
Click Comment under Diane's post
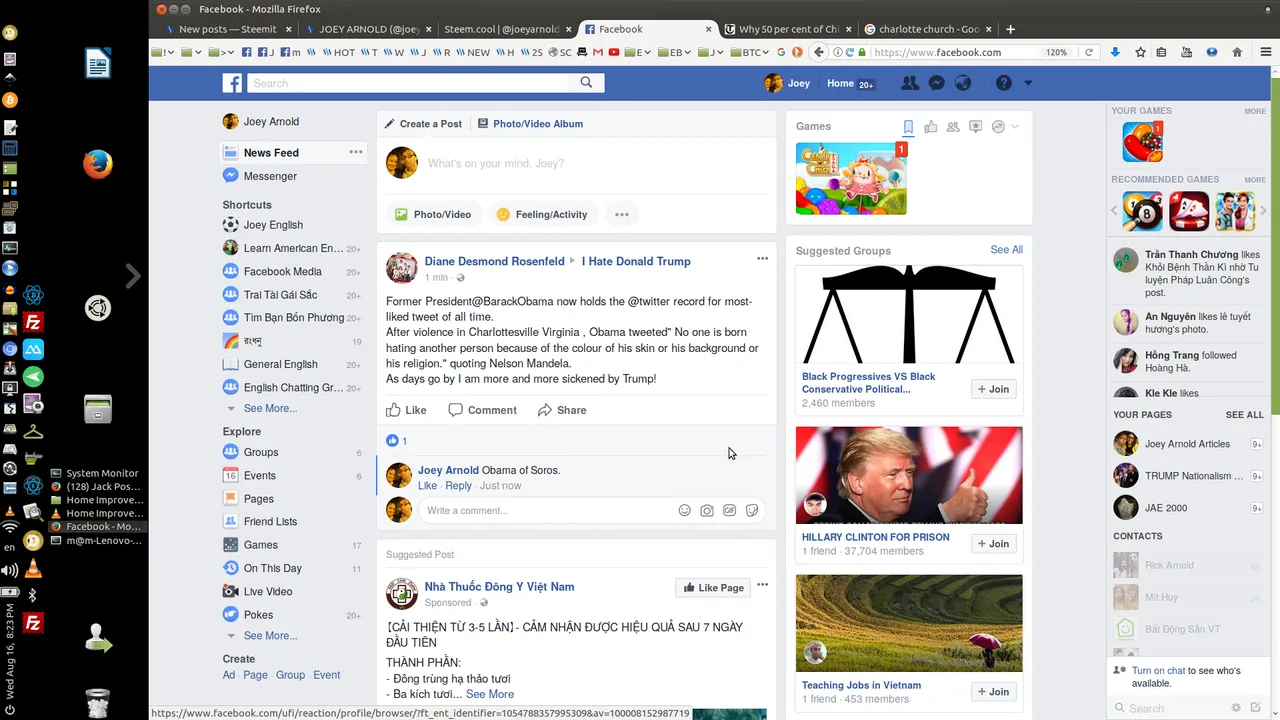click(x=483, y=410)
